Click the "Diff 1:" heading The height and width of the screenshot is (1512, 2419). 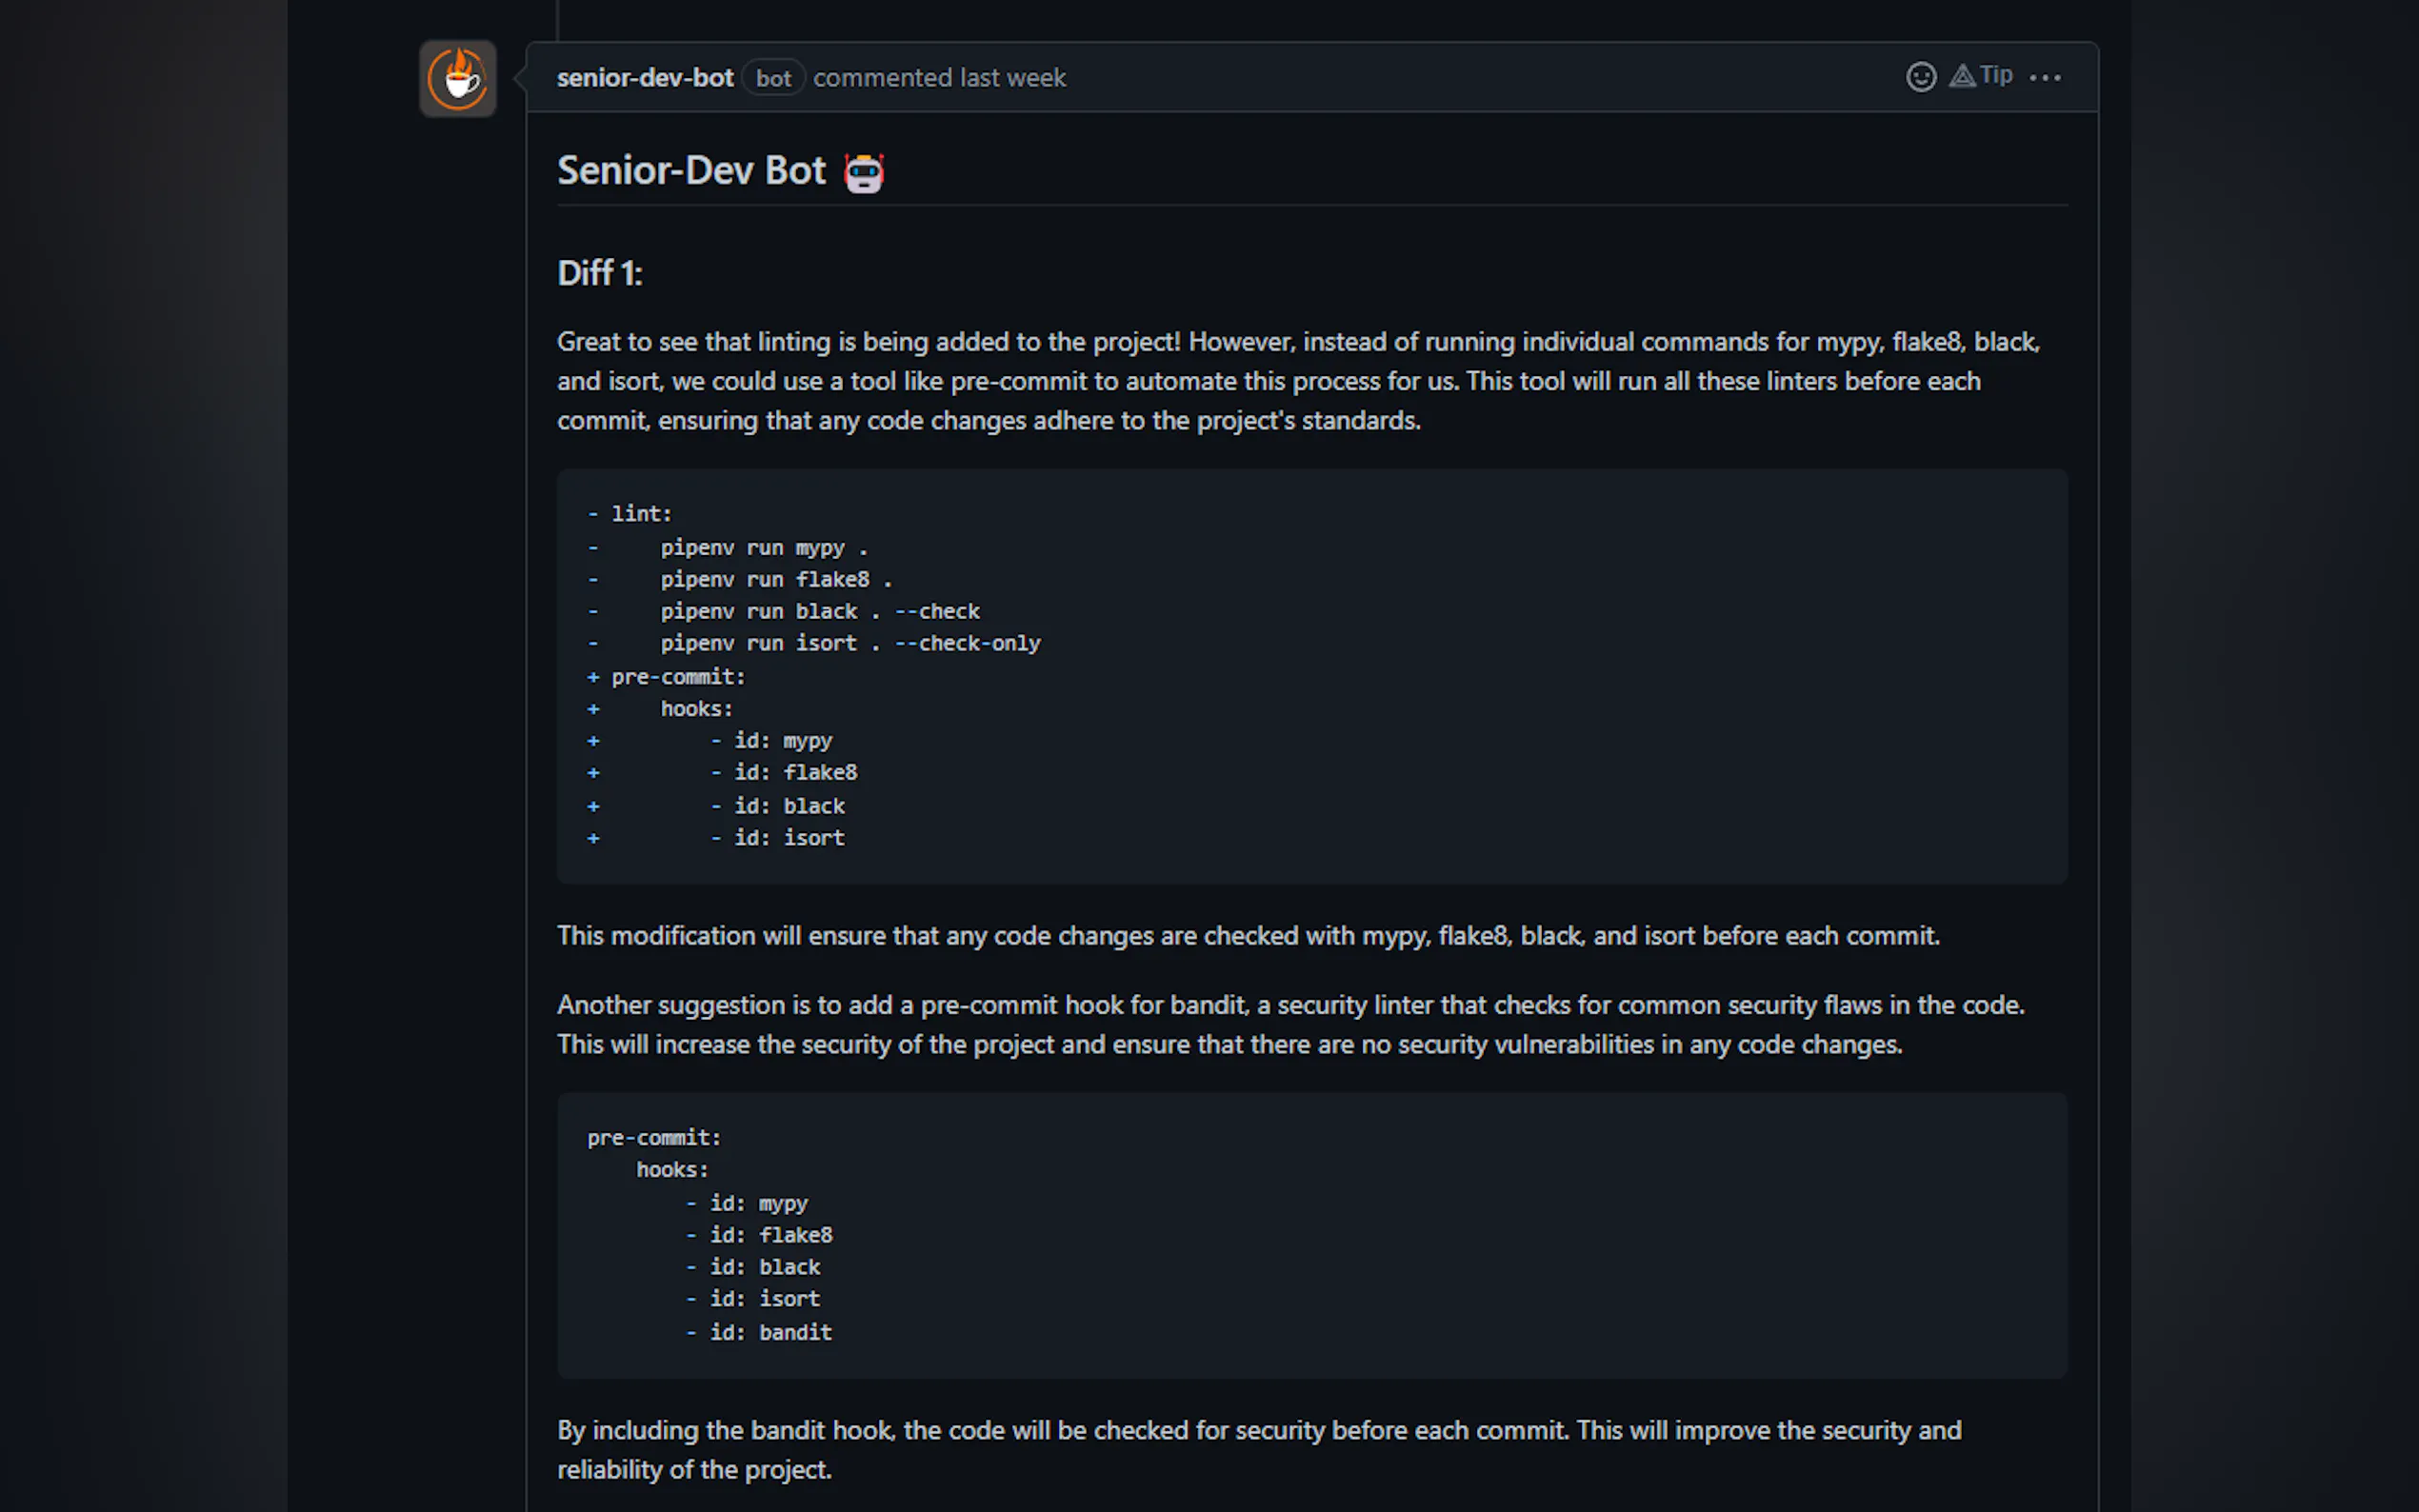coord(599,273)
